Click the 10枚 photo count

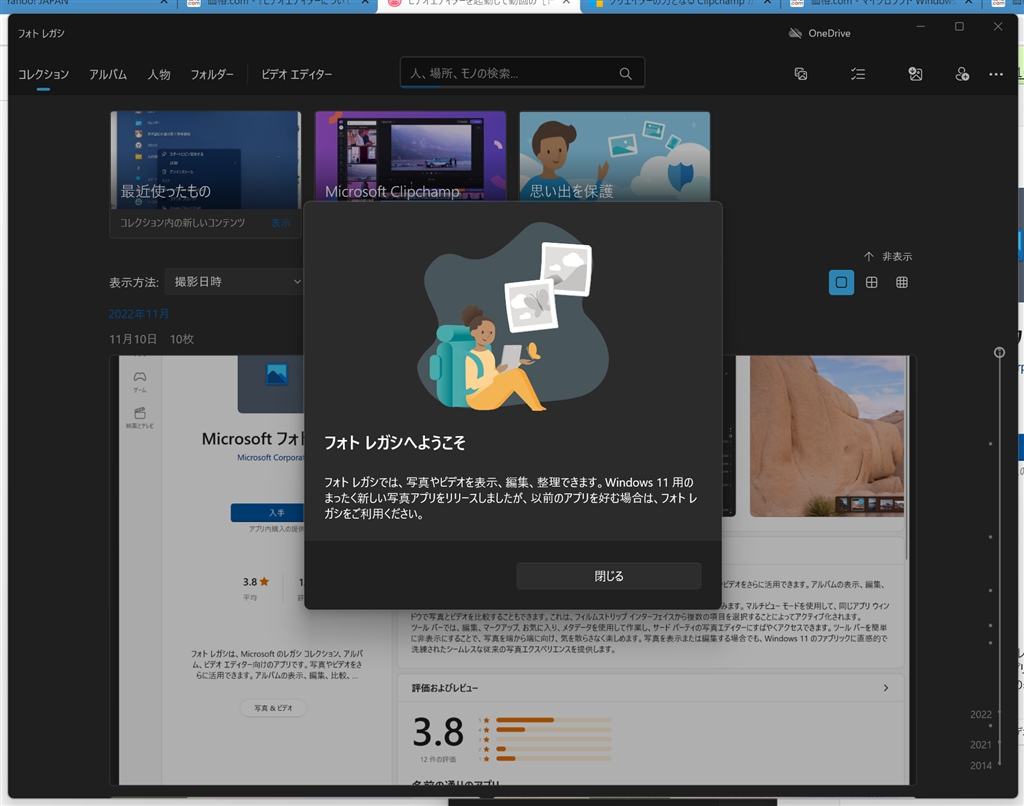(182, 339)
